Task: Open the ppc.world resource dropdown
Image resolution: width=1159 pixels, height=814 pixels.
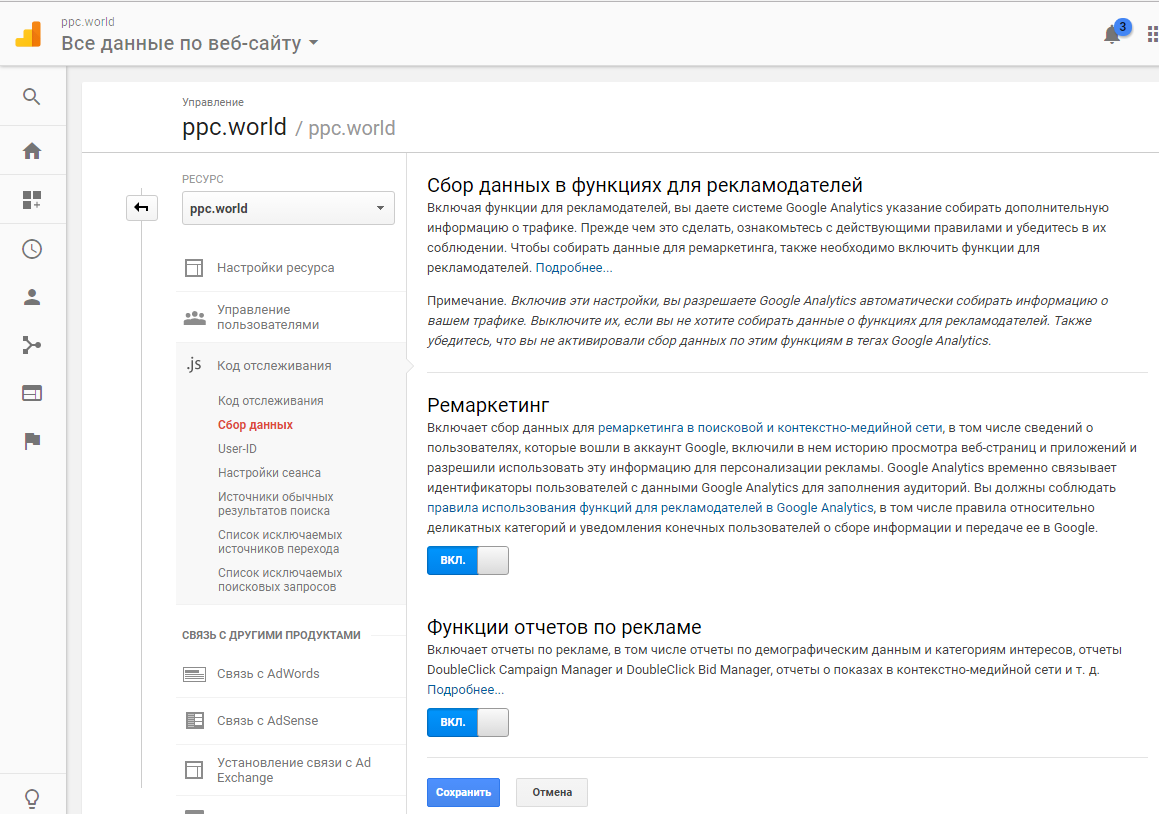Action: tap(288, 209)
